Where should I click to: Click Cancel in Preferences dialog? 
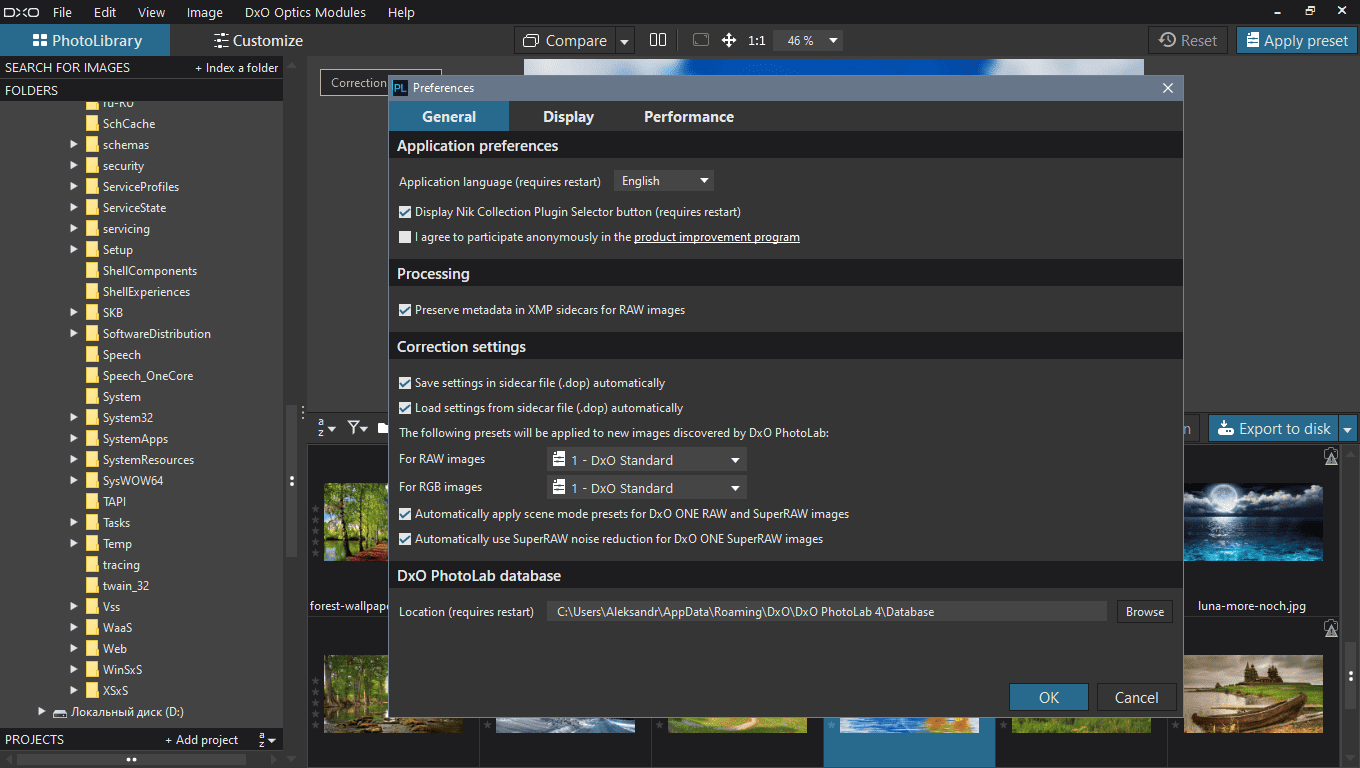(1136, 698)
